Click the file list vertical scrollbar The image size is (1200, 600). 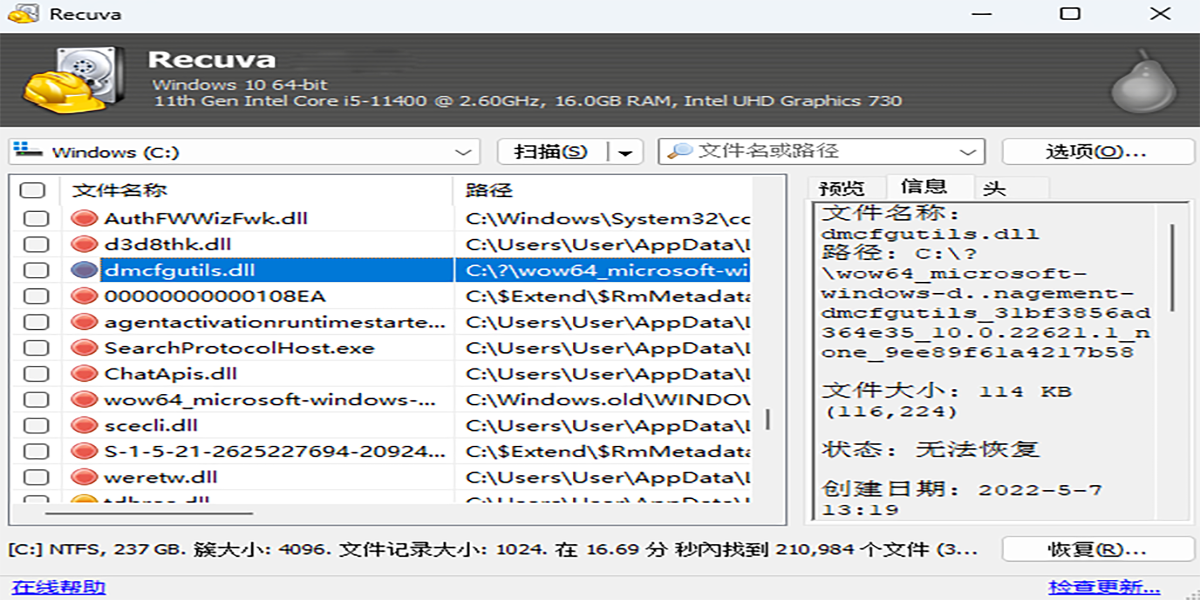tap(768, 418)
